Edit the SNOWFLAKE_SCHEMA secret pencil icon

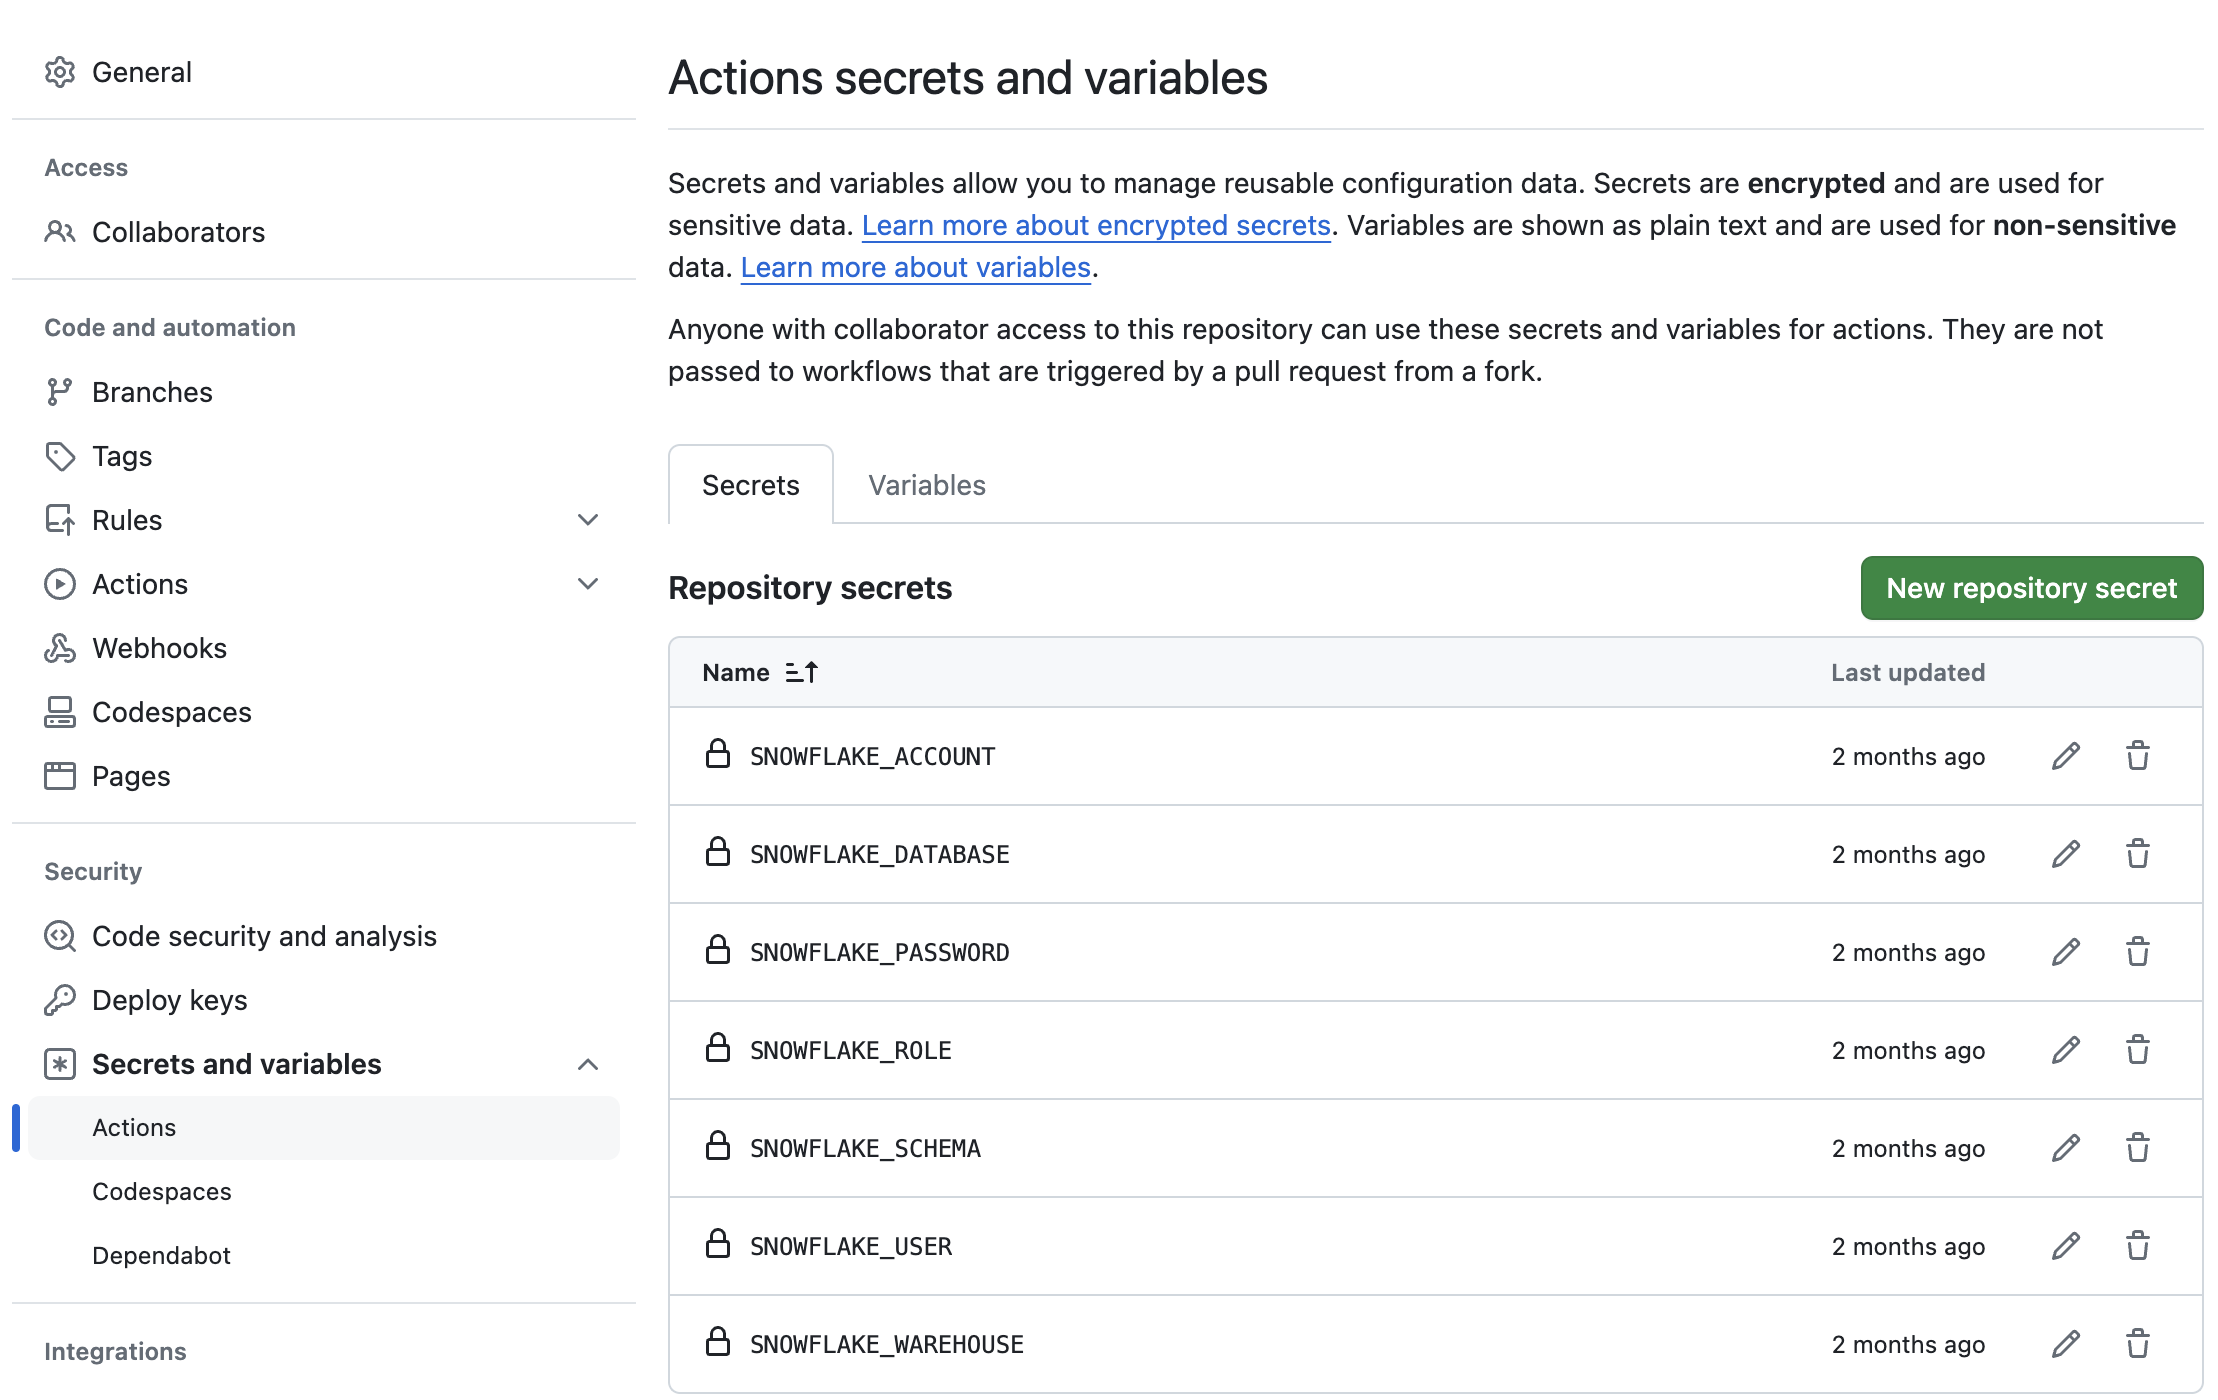click(x=2066, y=1148)
